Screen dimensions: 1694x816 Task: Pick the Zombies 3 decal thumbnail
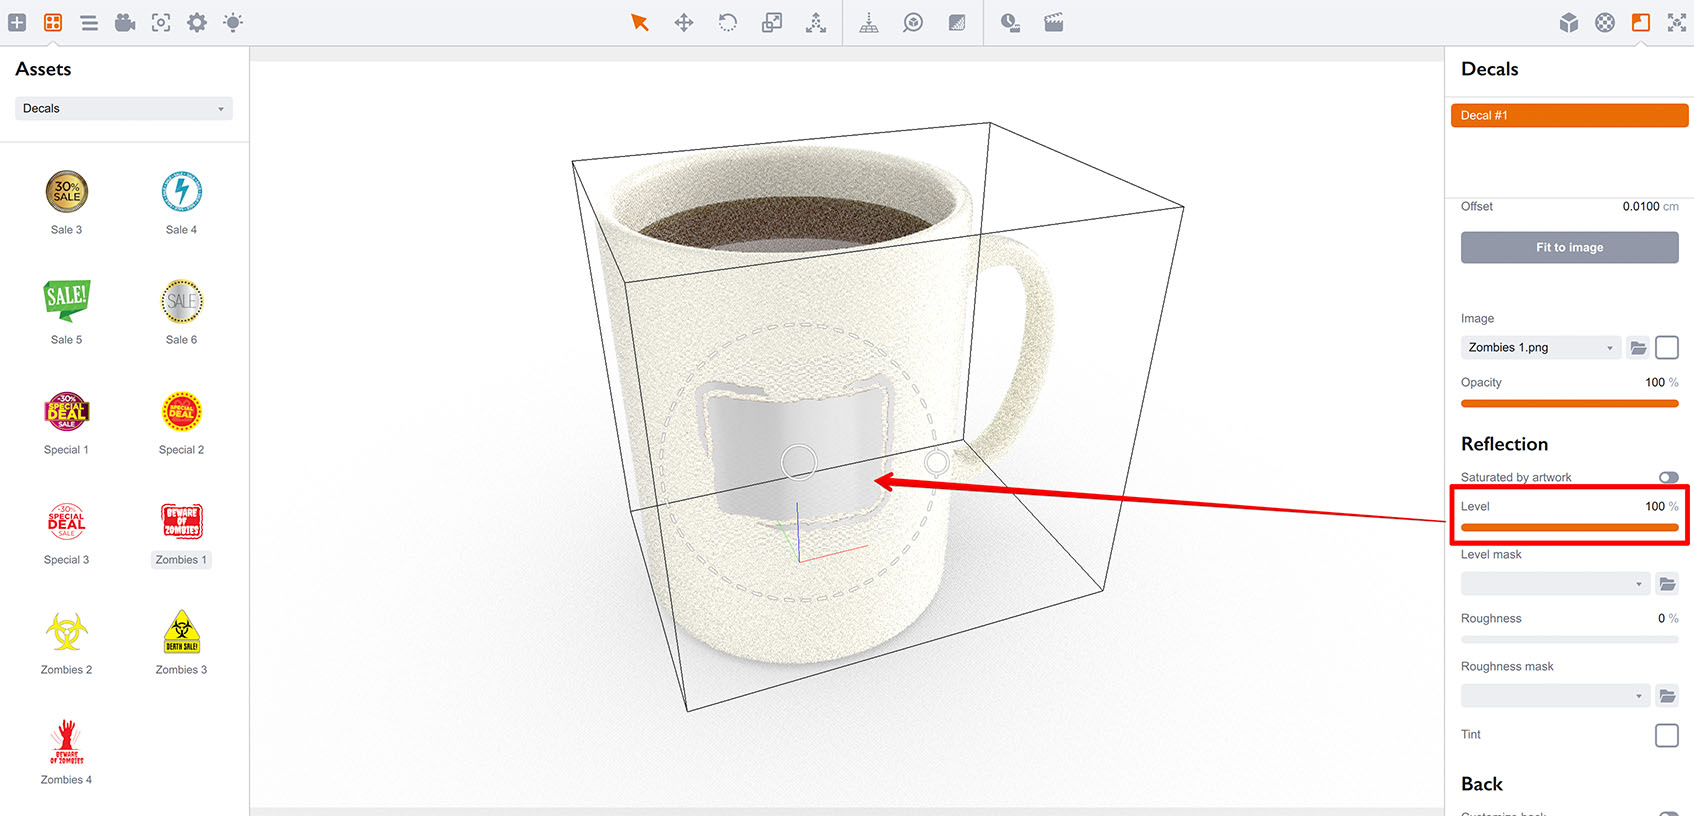point(181,632)
